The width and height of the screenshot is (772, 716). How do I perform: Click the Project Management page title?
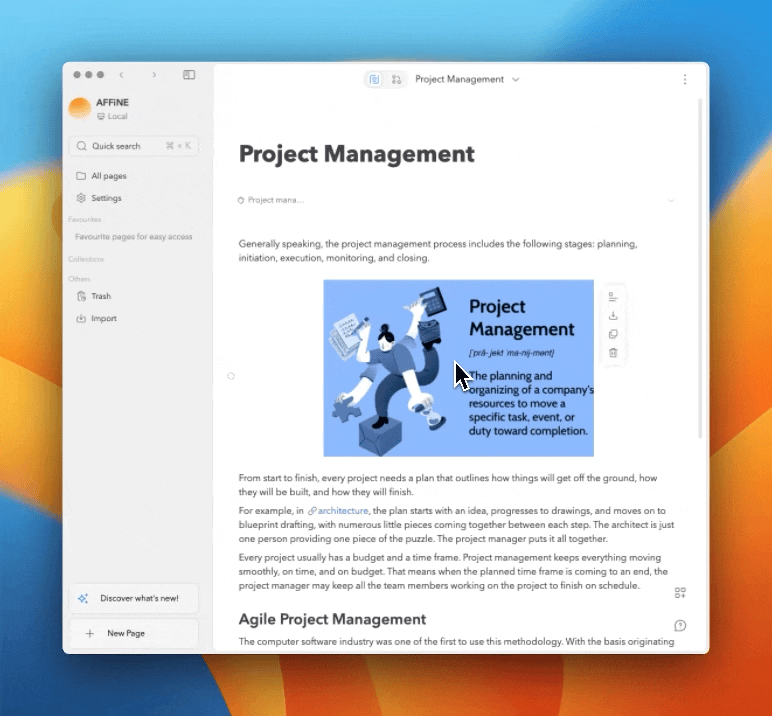(356, 154)
